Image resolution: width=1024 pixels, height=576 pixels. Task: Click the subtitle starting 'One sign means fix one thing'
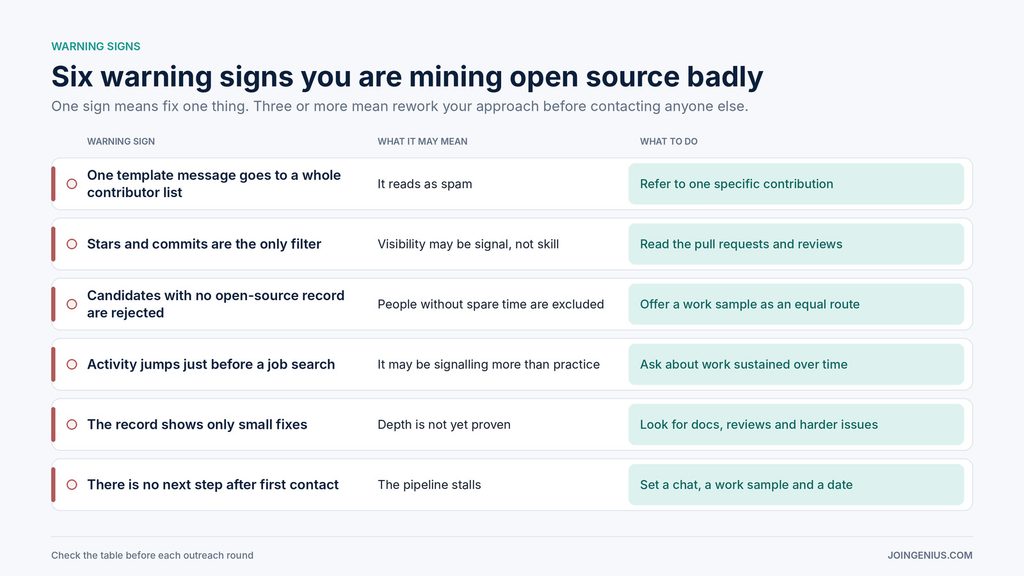point(400,106)
